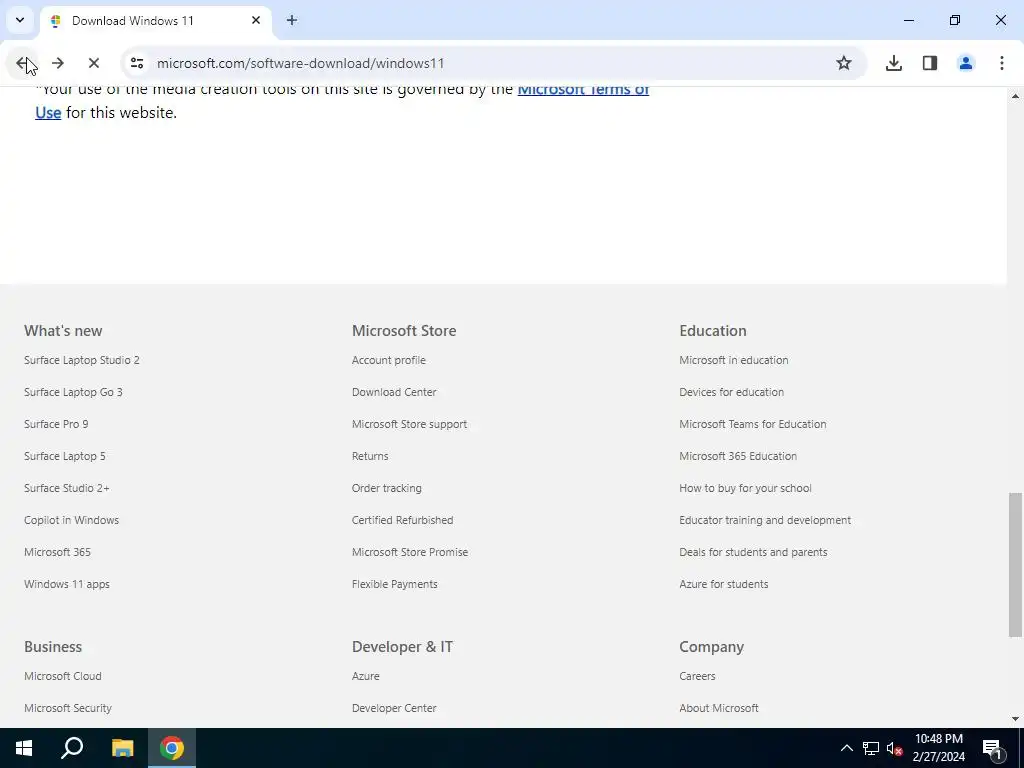The width and height of the screenshot is (1024, 768).
Task: Open Microsoft Security link
Action: tap(68, 708)
